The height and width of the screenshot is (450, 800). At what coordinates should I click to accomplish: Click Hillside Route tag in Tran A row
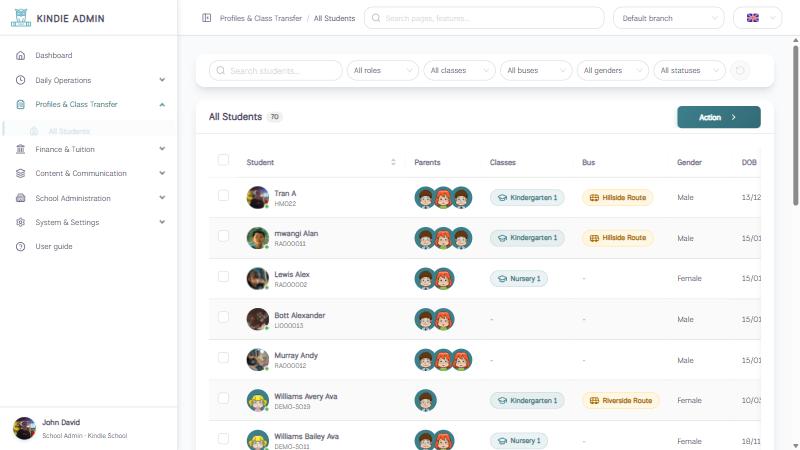(617, 197)
